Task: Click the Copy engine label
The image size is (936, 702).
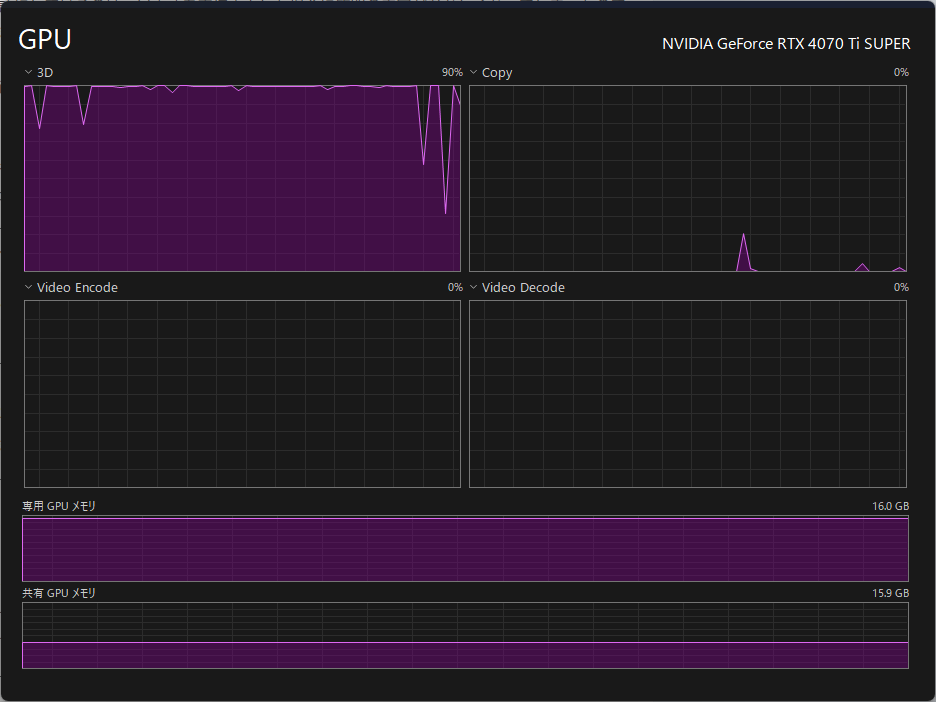Action: tap(497, 73)
